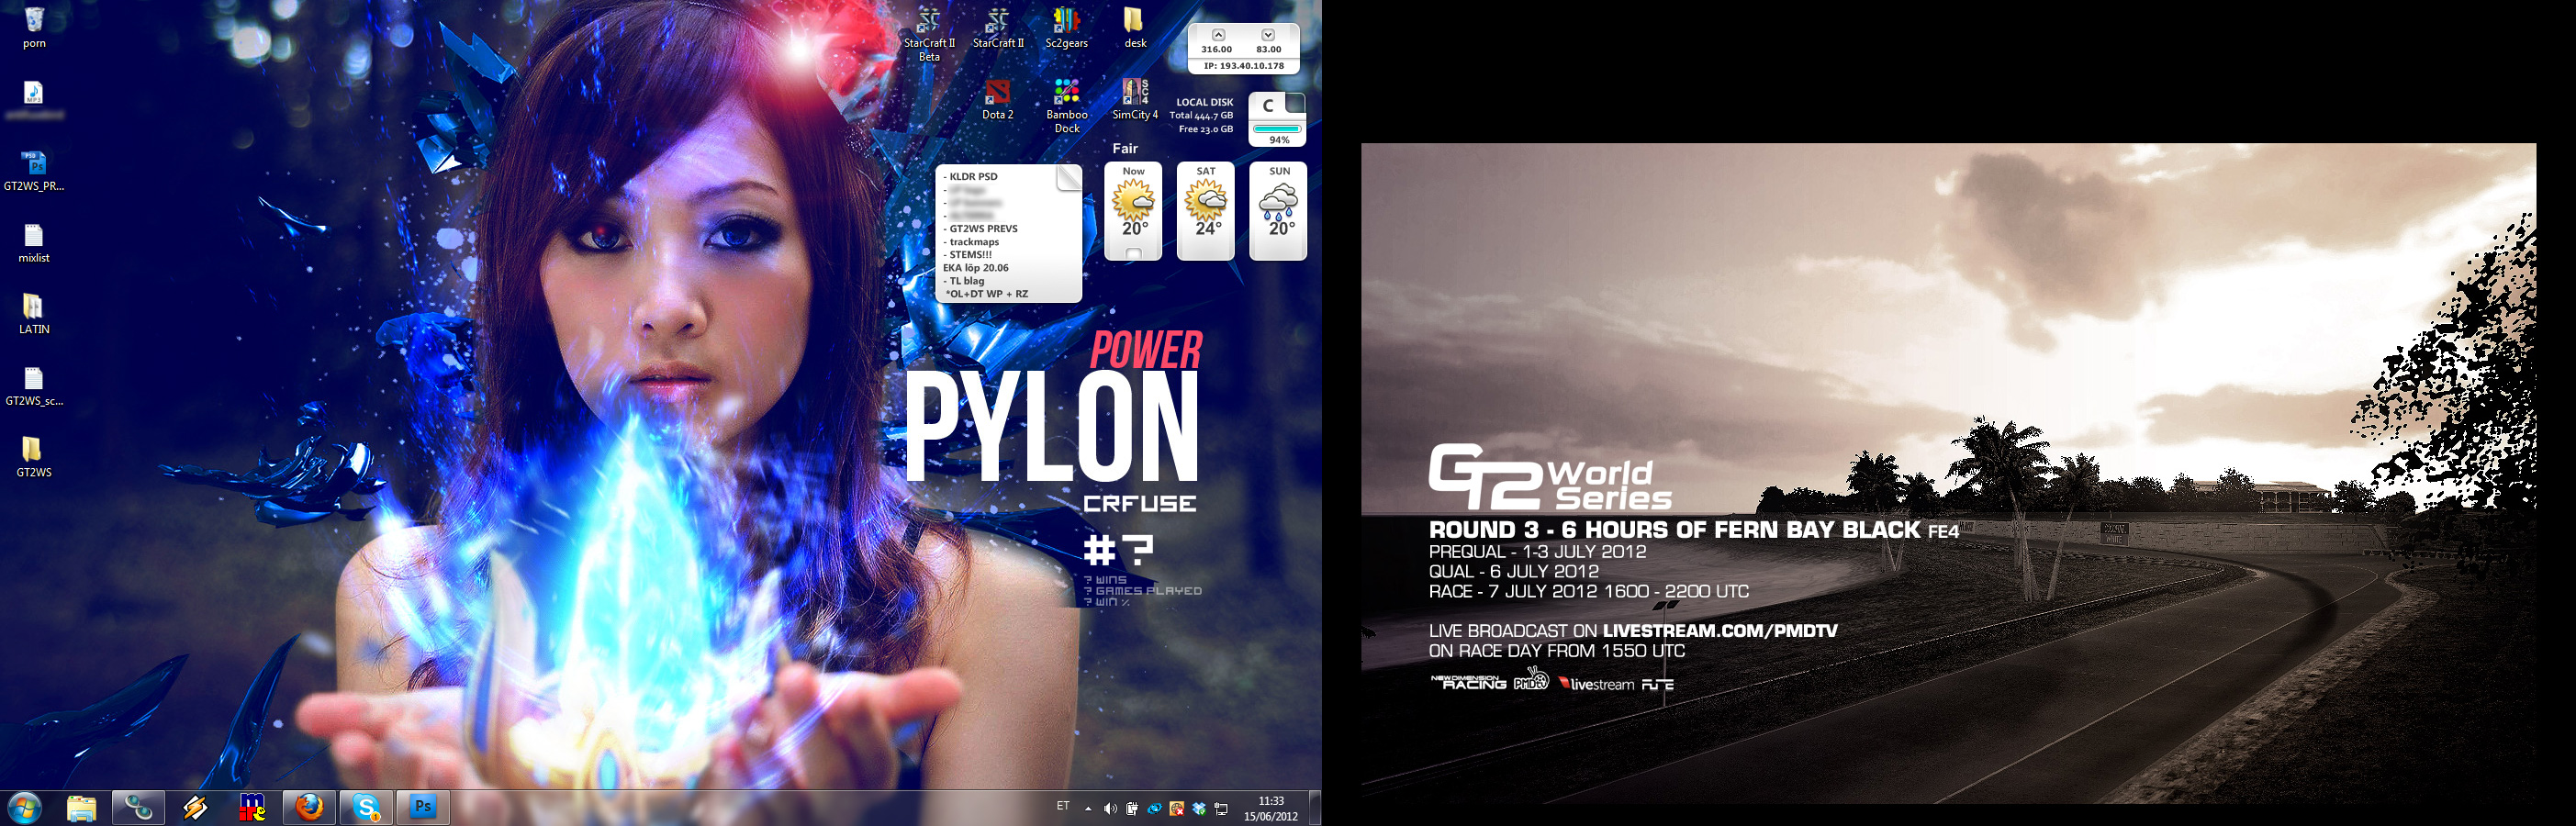Select the GT2WS_sc... text file icon
Image resolution: width=2576 pixels, height=826 pixels.
(34, 386)
